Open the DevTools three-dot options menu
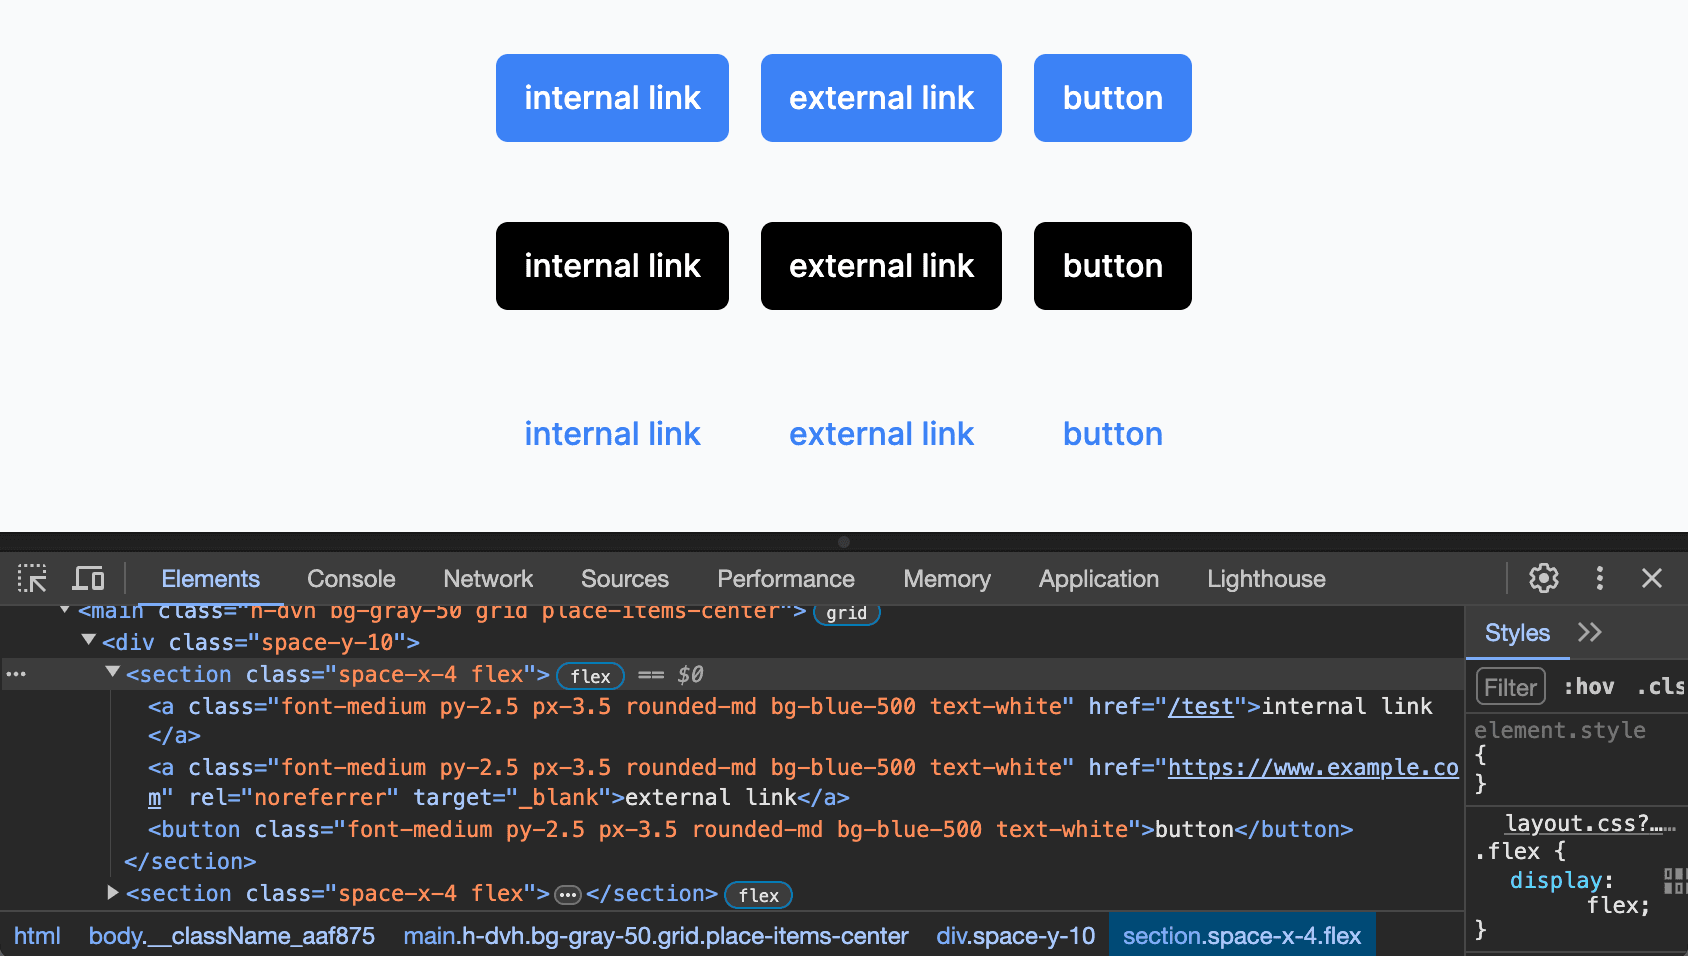1688x956 pixels. pyautogui.click(x=1599, y=578)
